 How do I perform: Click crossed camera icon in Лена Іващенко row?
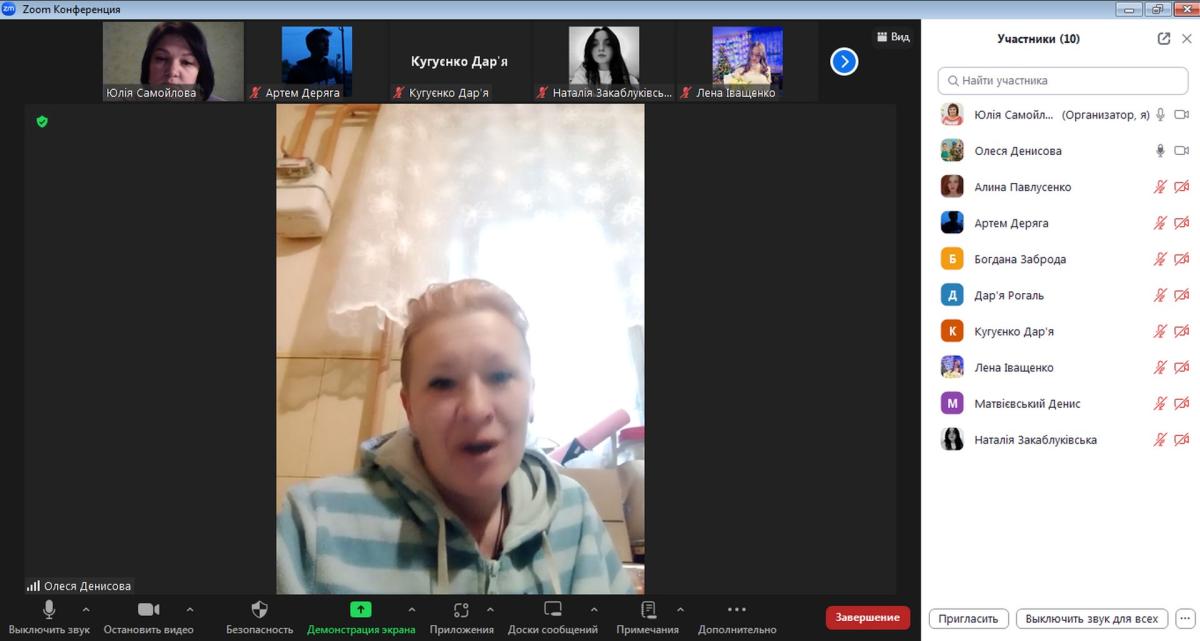pos(1181,367)
